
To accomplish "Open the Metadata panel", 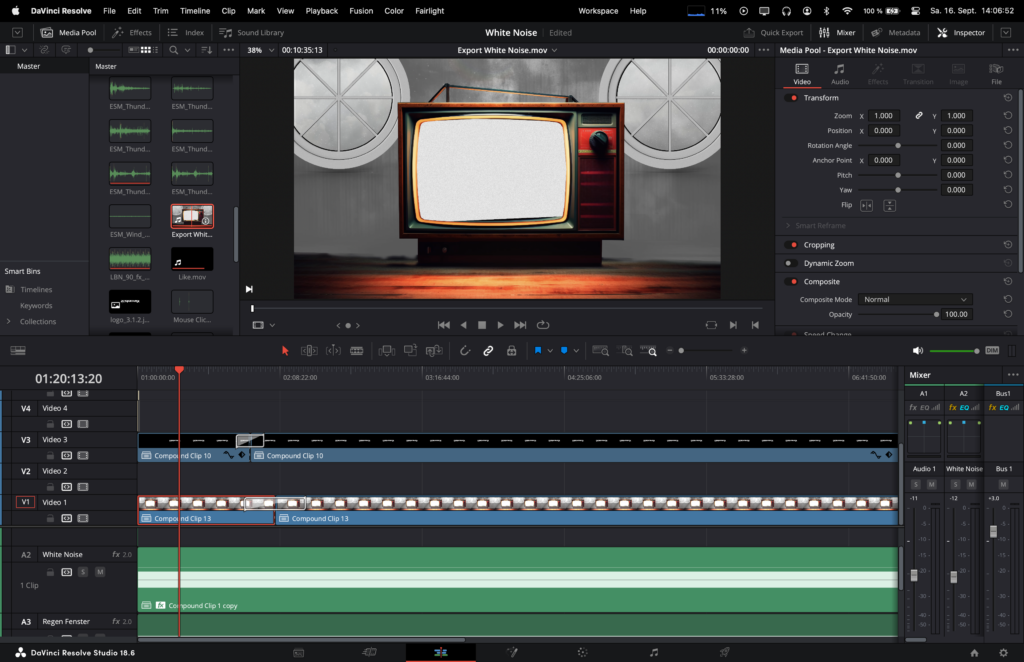I will [895, 33].
